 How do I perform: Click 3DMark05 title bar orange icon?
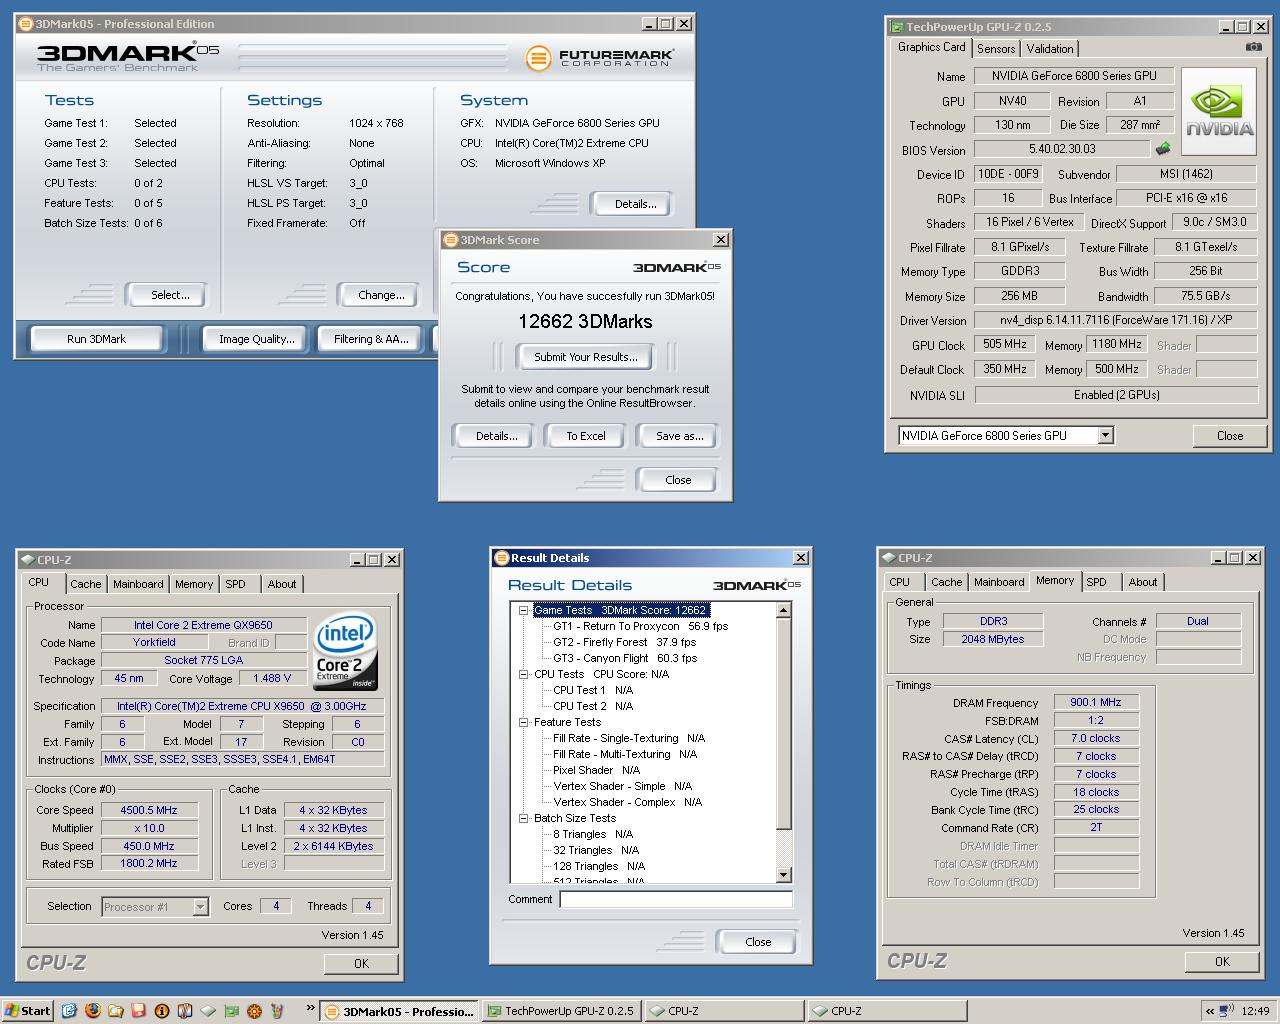click(26, 24)
